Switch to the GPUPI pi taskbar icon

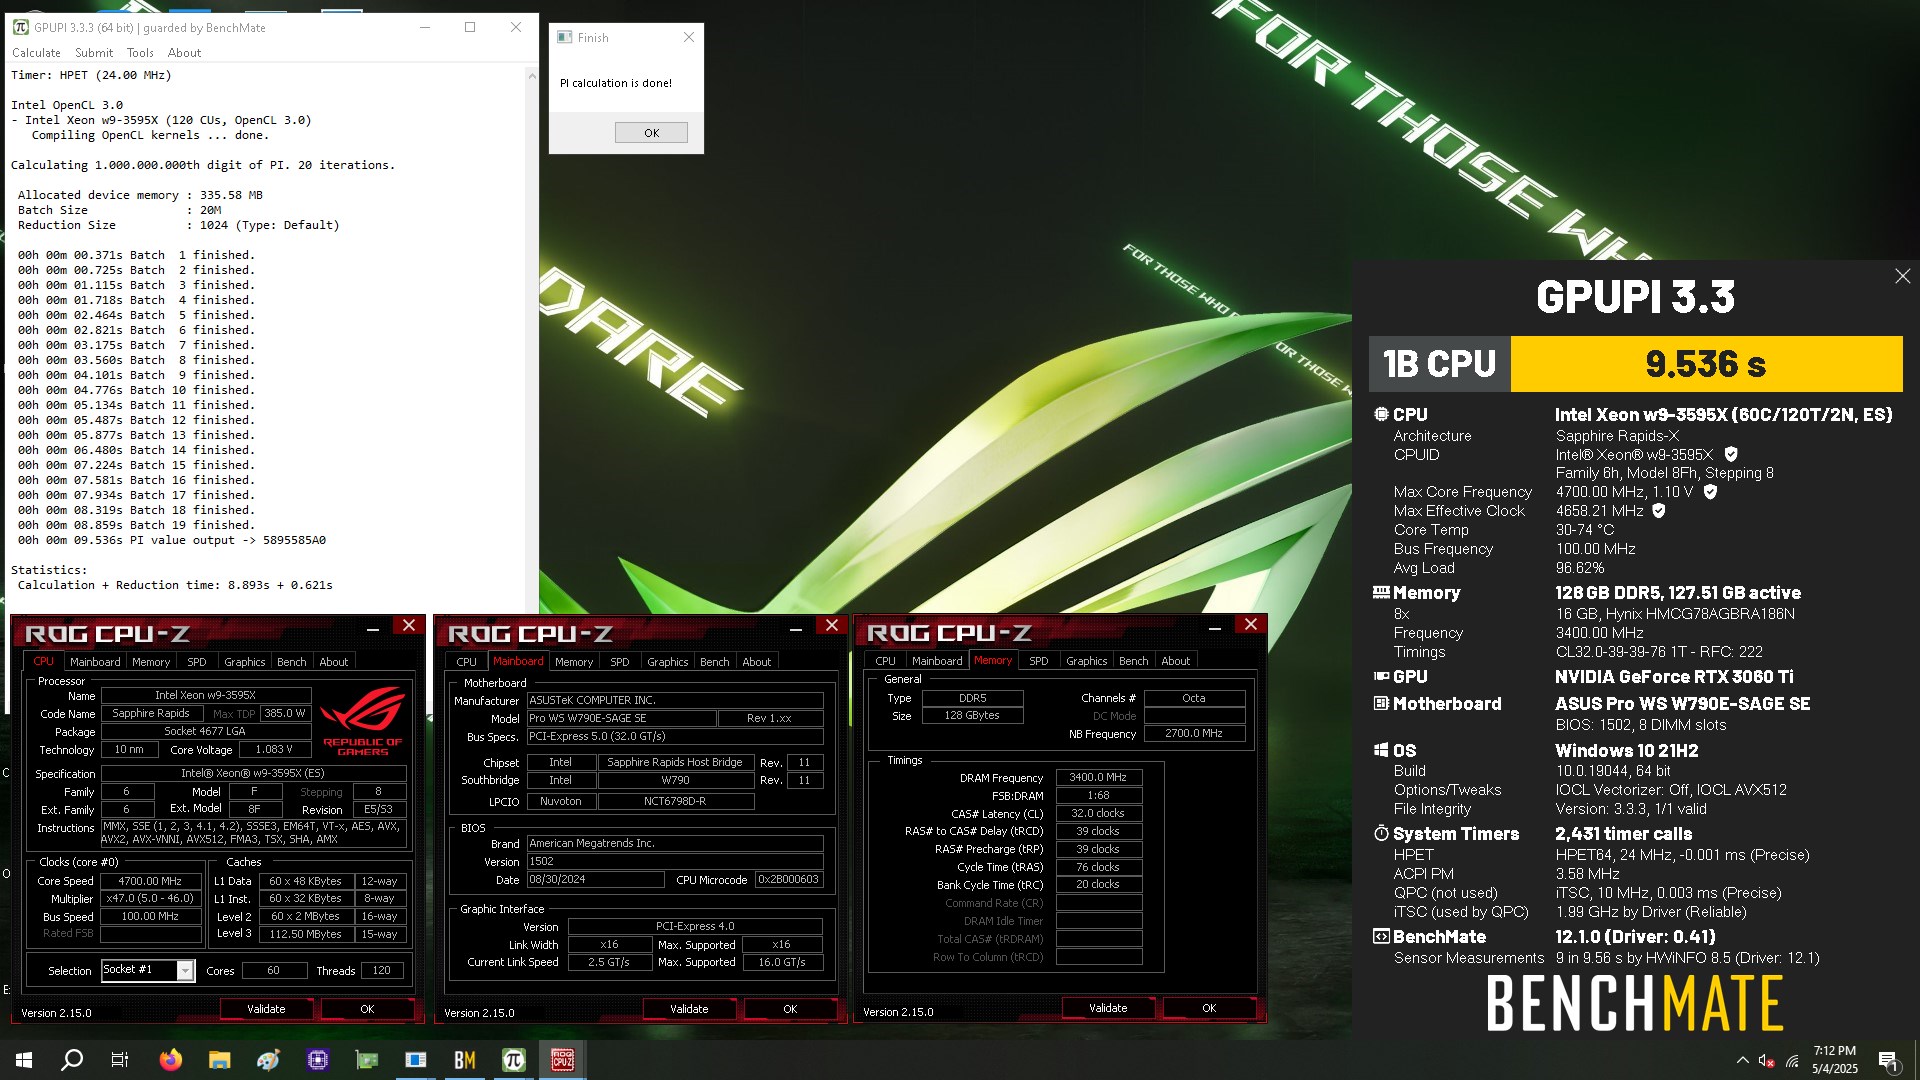point(514,1060)
